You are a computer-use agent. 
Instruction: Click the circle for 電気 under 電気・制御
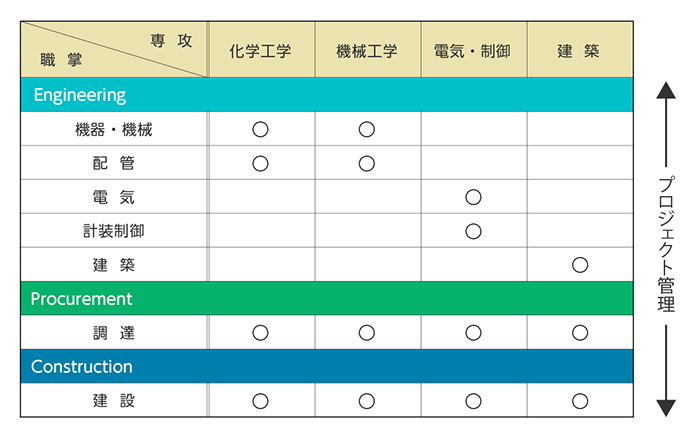473,197
